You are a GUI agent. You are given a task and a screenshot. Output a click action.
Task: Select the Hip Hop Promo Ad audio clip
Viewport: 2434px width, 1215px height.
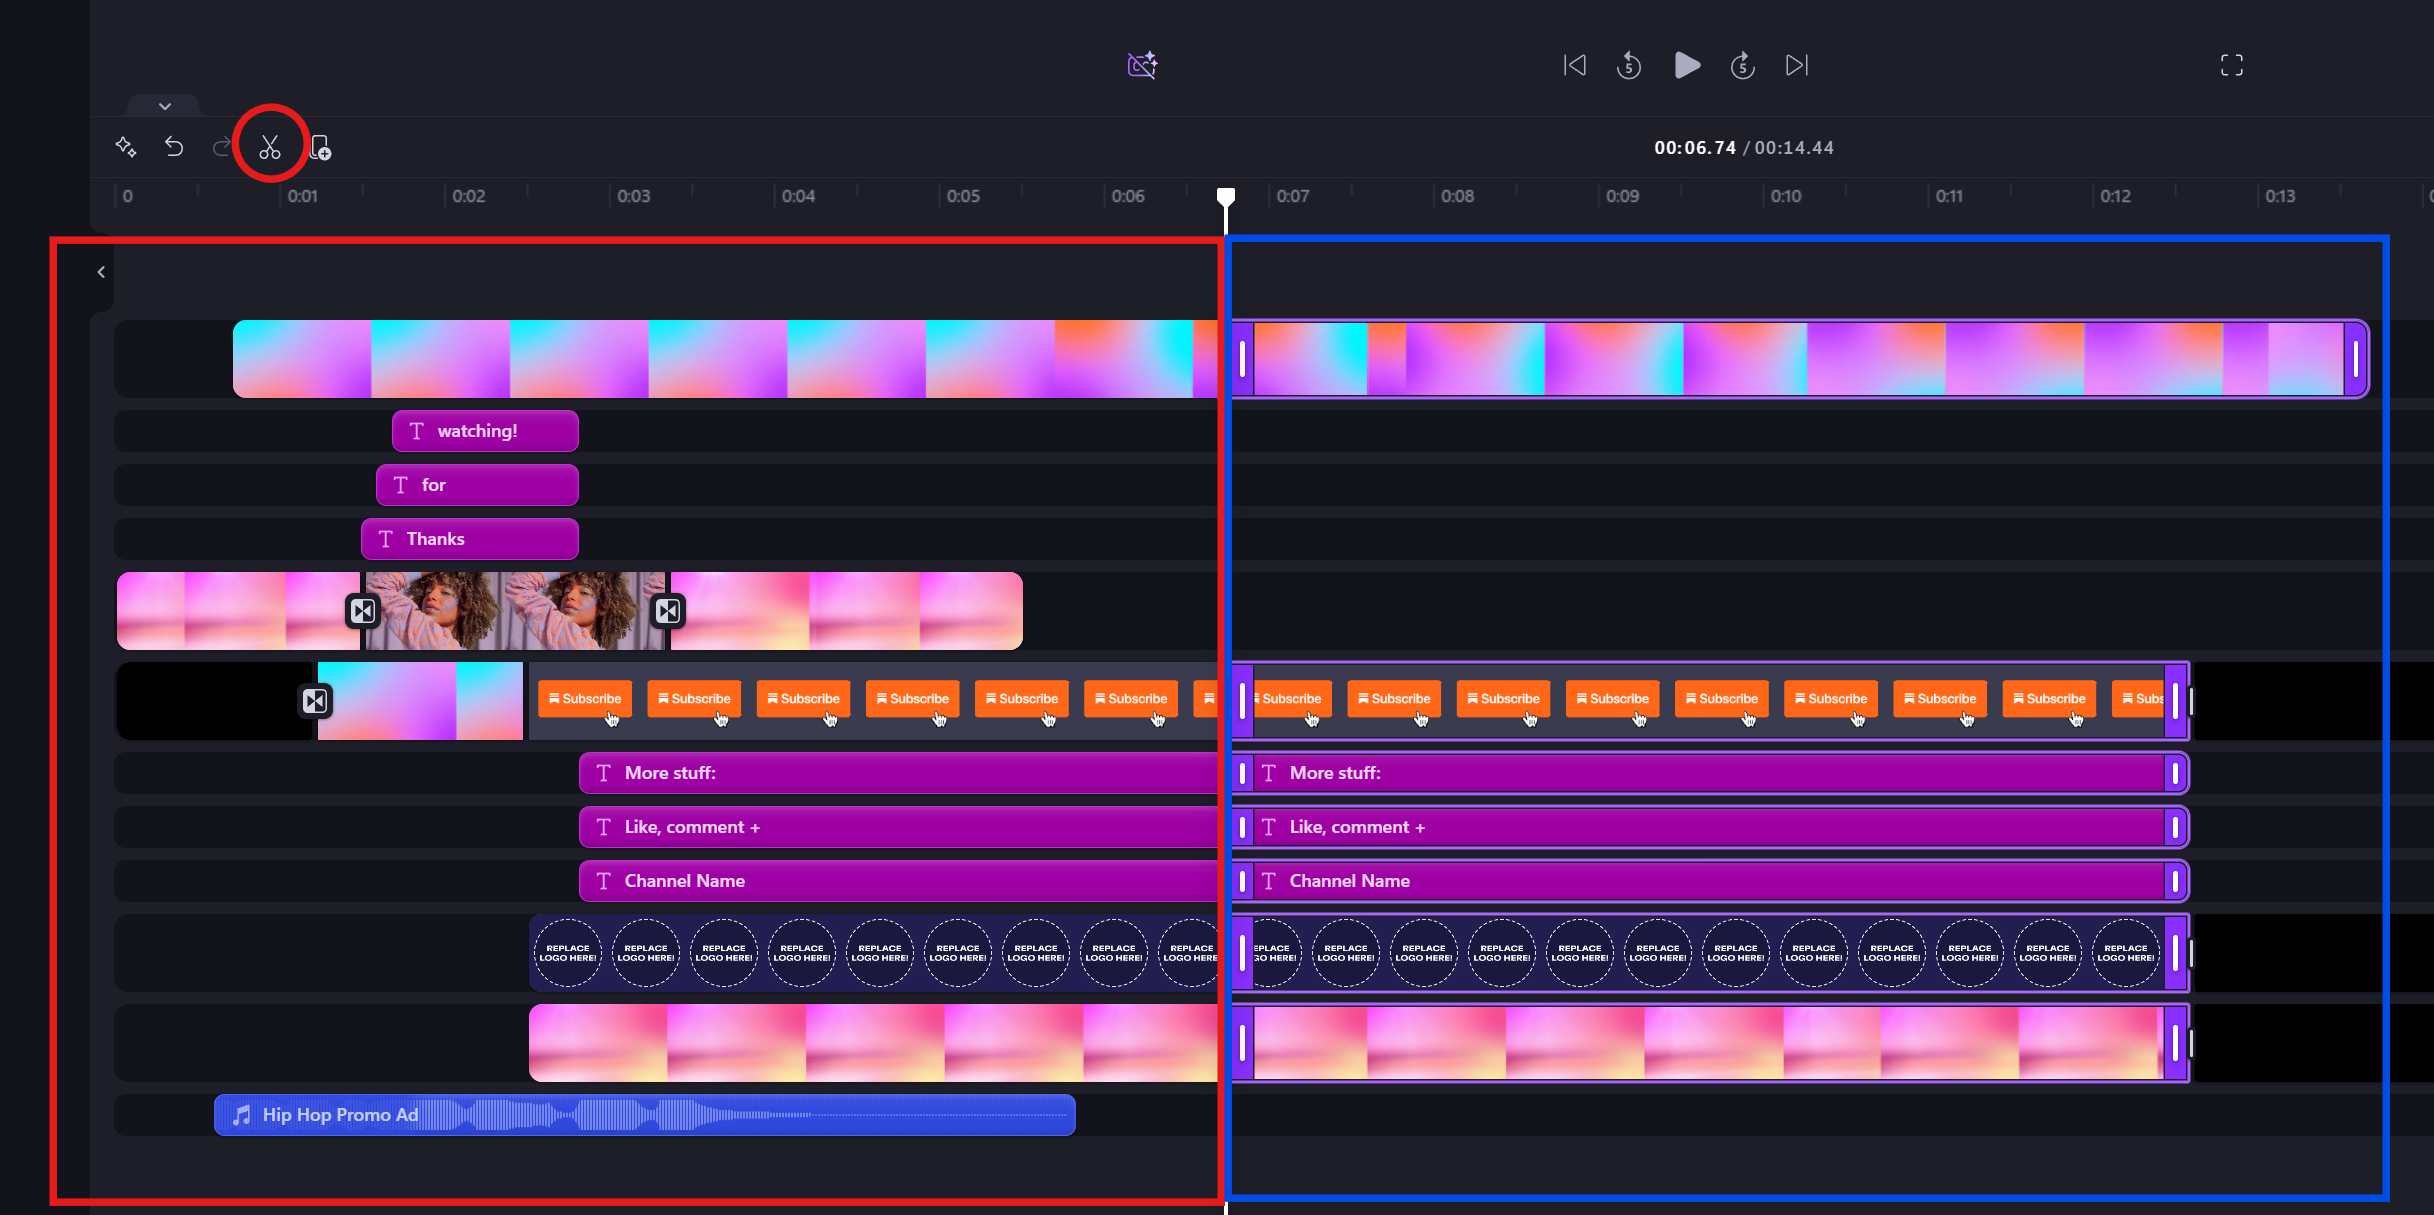[x=645, y=1115]
